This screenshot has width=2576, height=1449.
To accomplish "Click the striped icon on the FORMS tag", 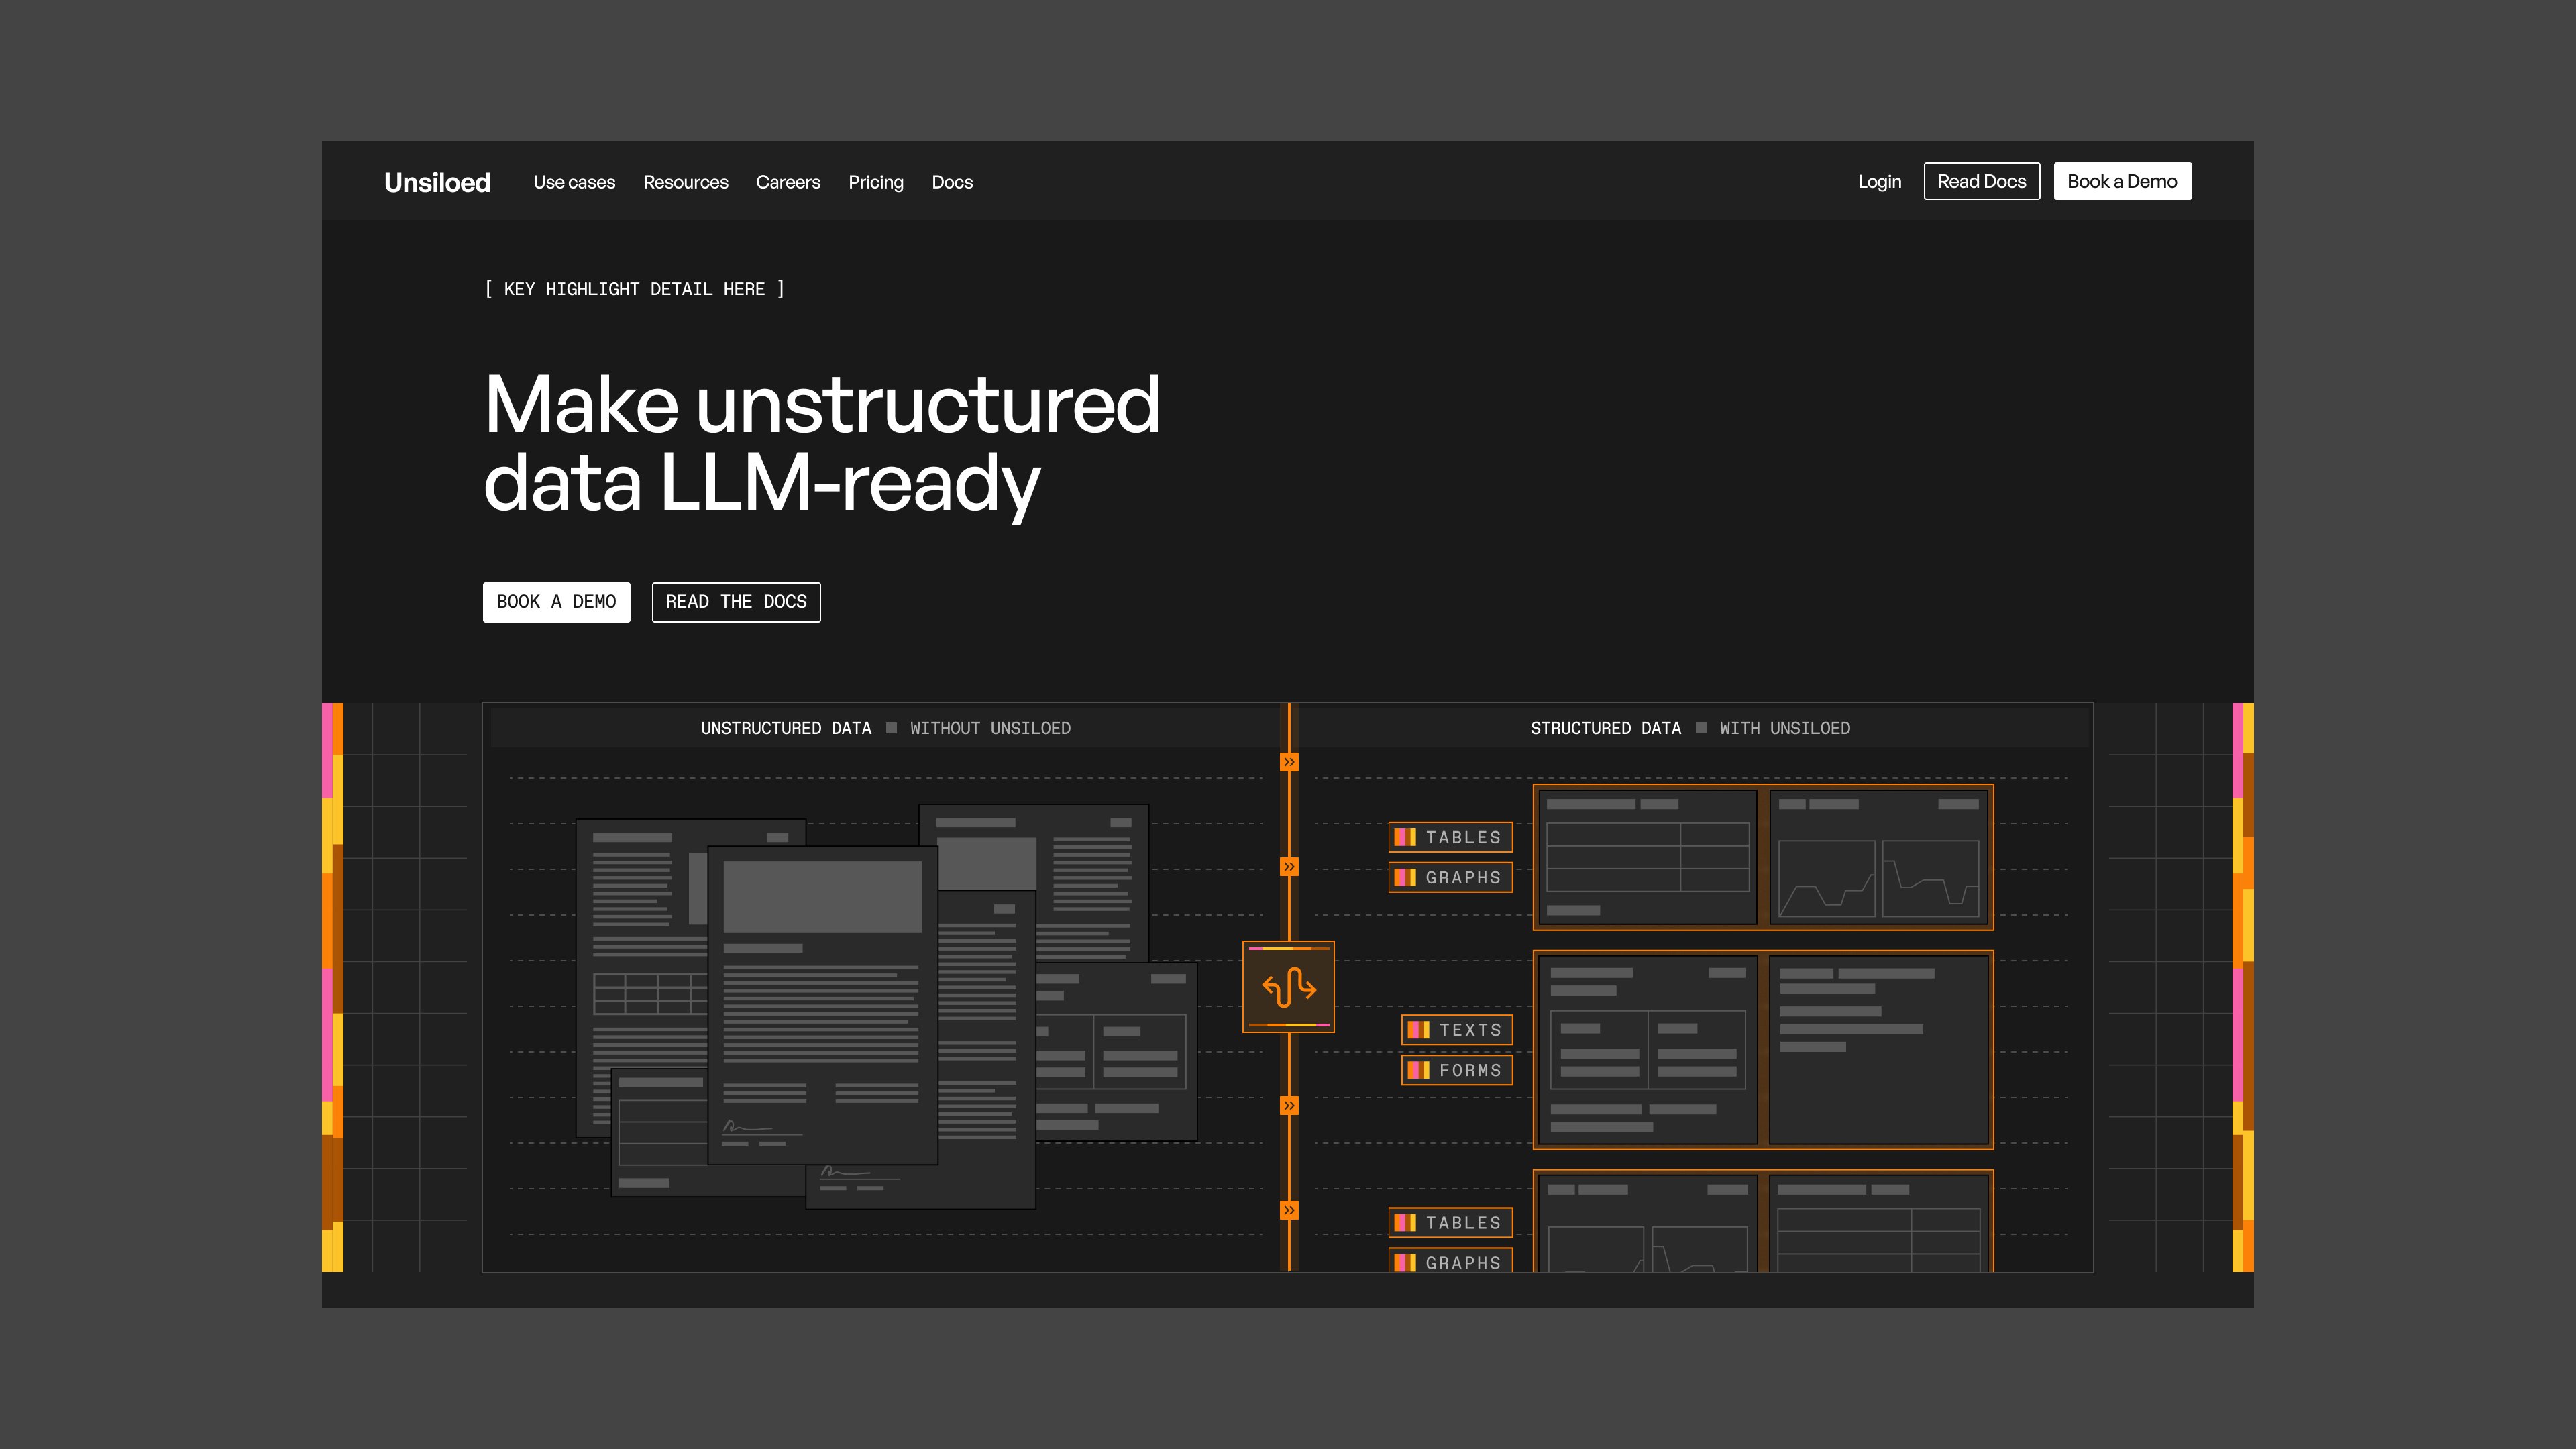I will point(1418,1070).
